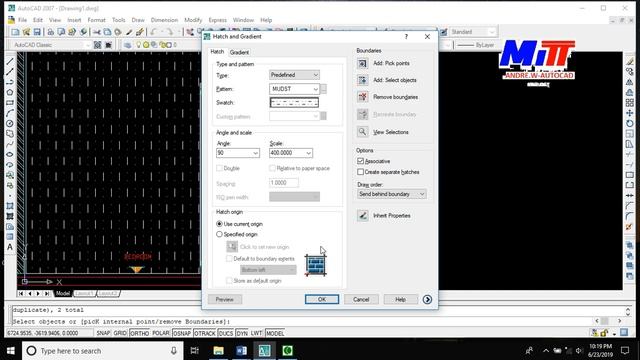
Task: Enable Create separate hatches checkbox
Action: (x=360, y=172)
